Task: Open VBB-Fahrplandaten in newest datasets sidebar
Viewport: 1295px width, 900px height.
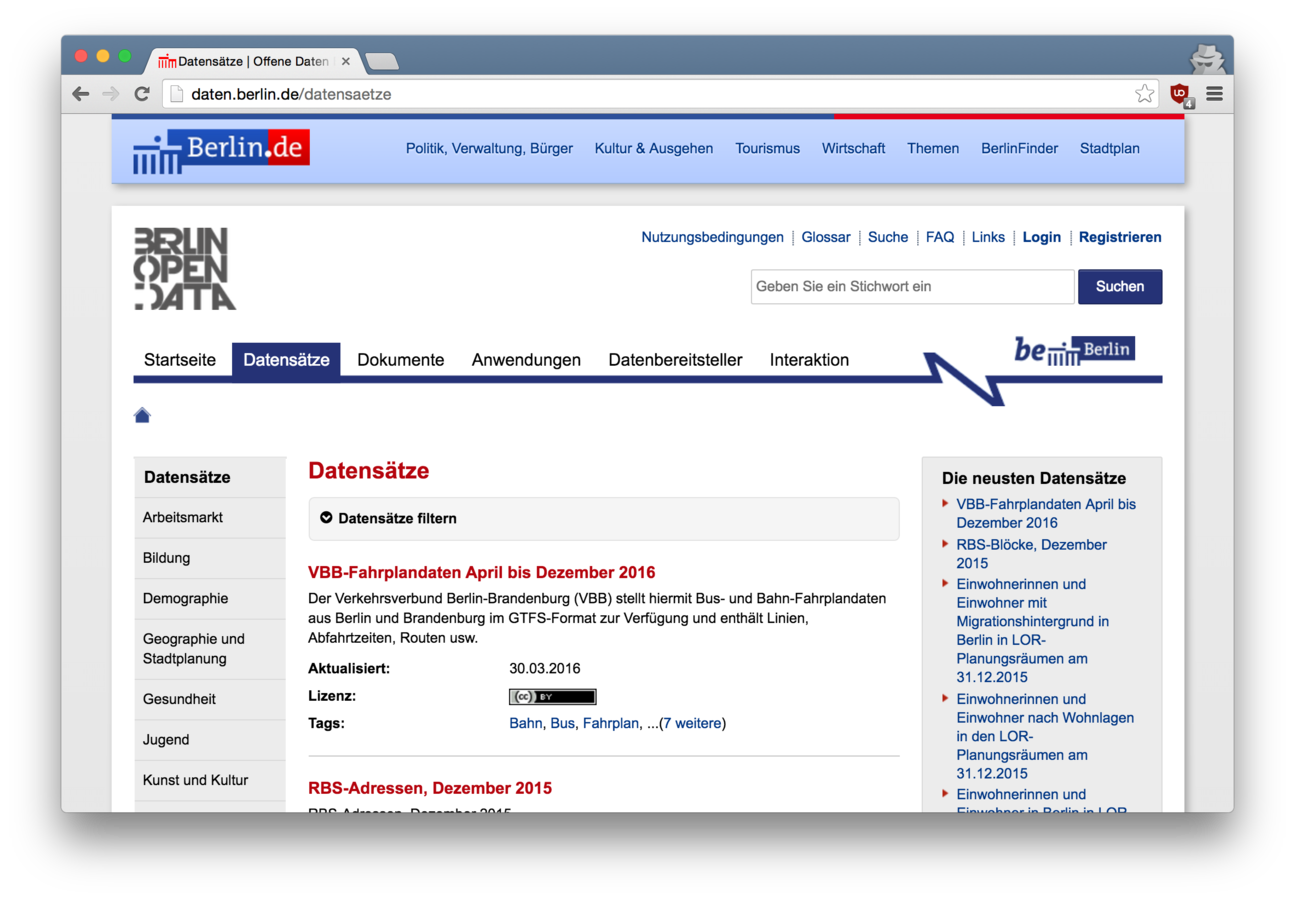Action: pyautogui.click(x=1046, y=514)
